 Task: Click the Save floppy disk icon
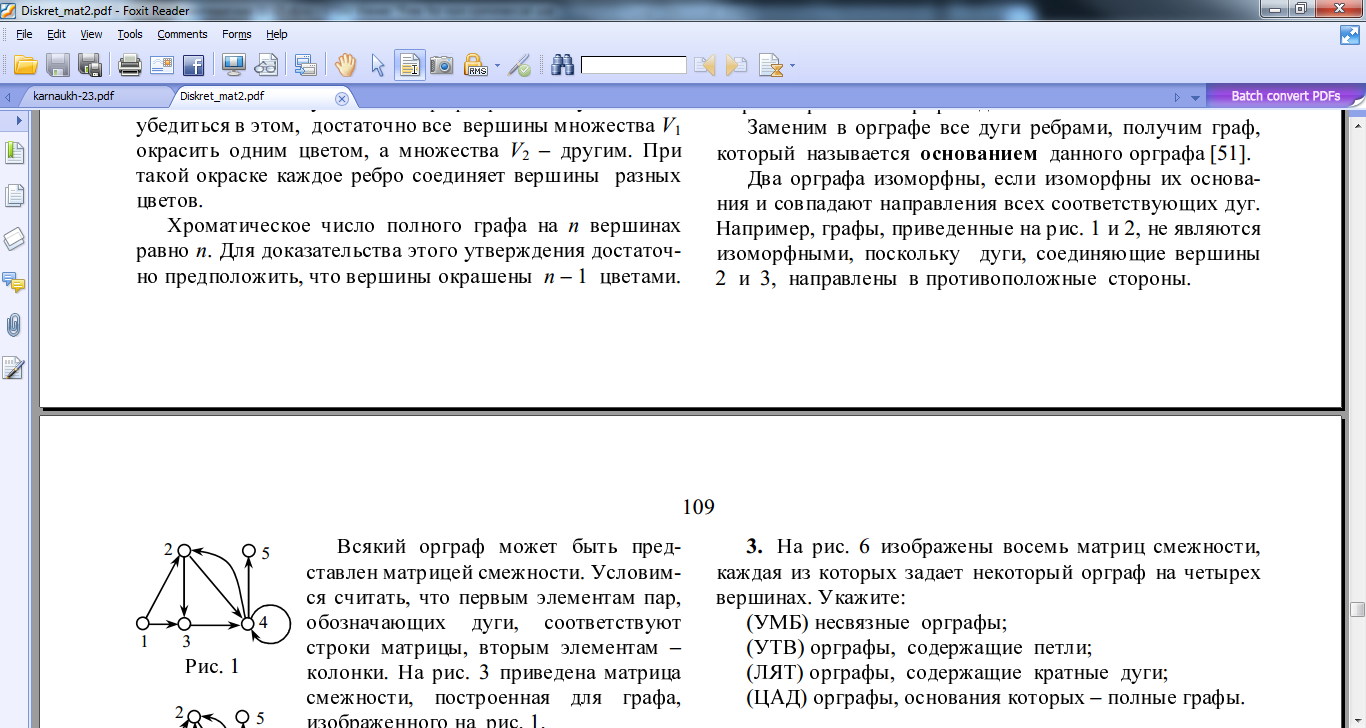point(58,66)
